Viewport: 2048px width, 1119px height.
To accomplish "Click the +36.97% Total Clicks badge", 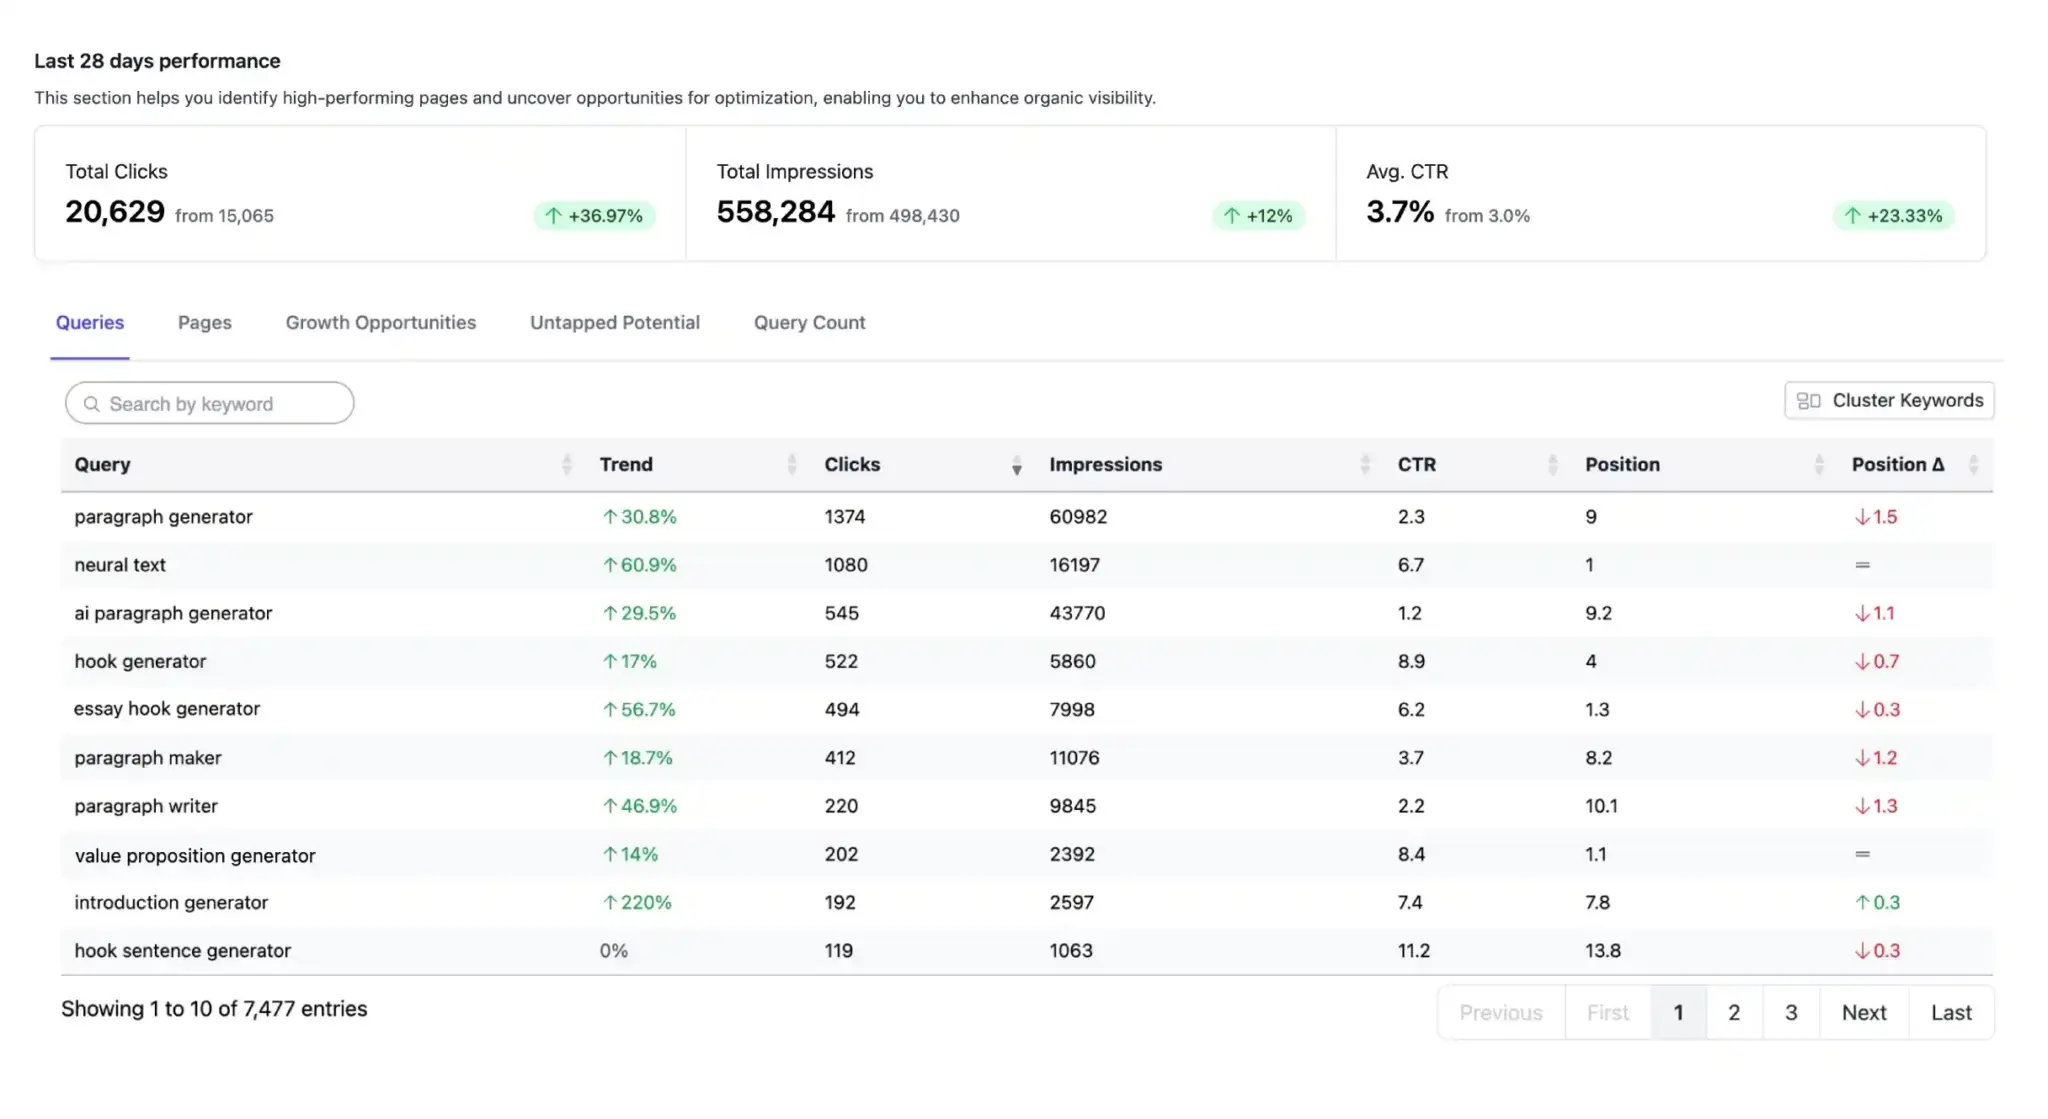I will 594,216.
